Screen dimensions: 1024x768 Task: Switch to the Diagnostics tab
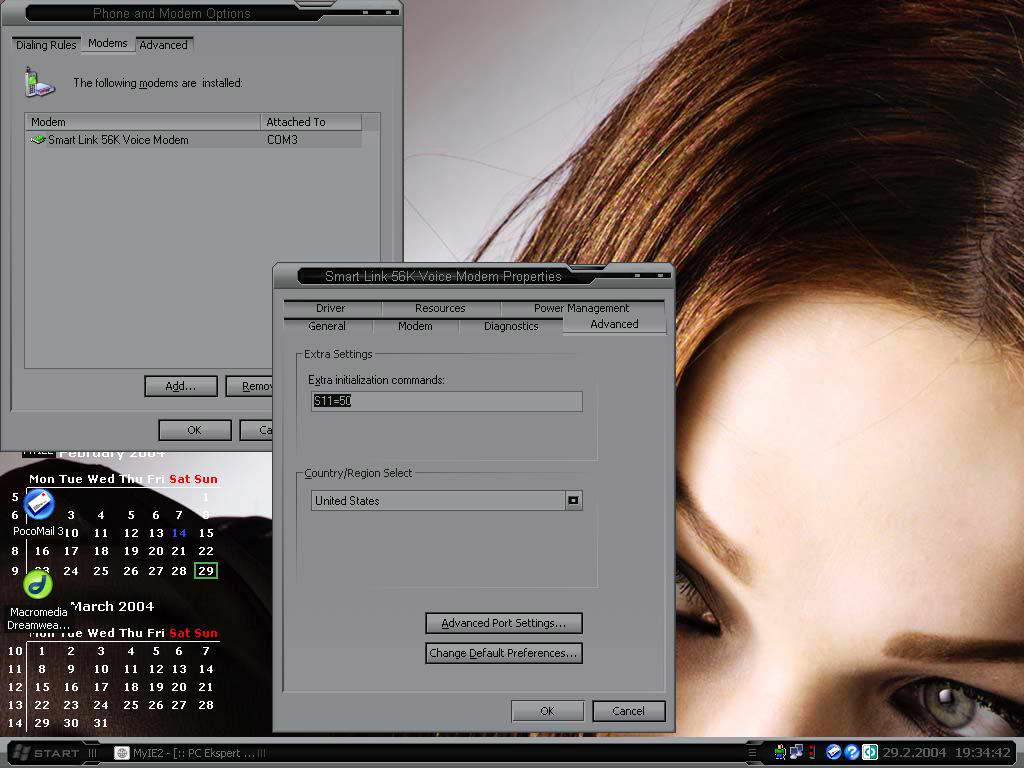tap(511, 326)
